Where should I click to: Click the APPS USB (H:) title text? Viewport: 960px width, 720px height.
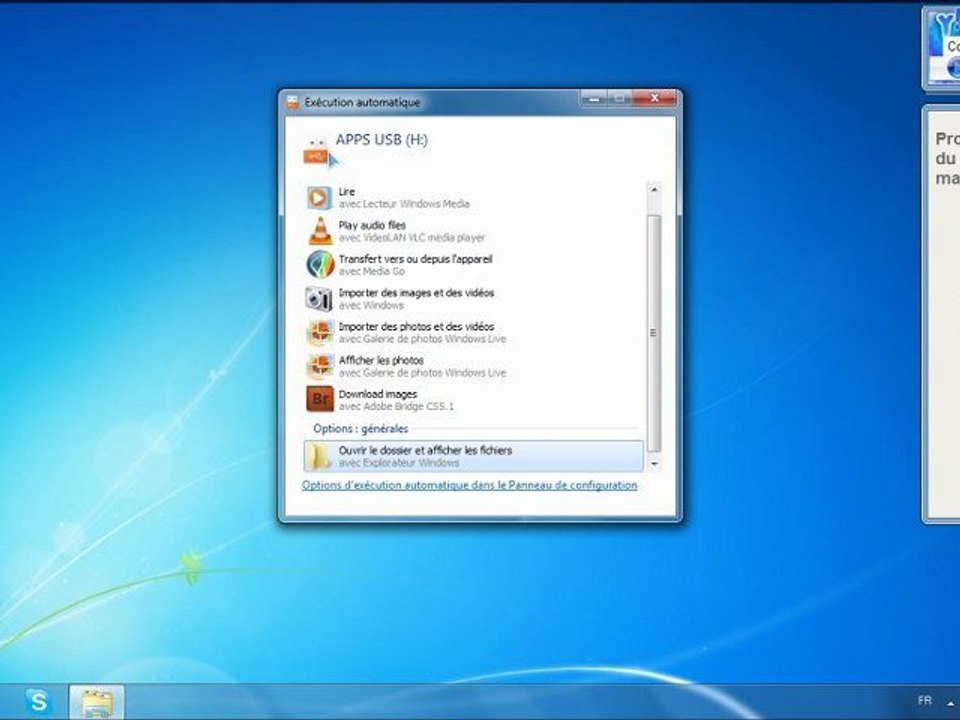tap(382, 140)
